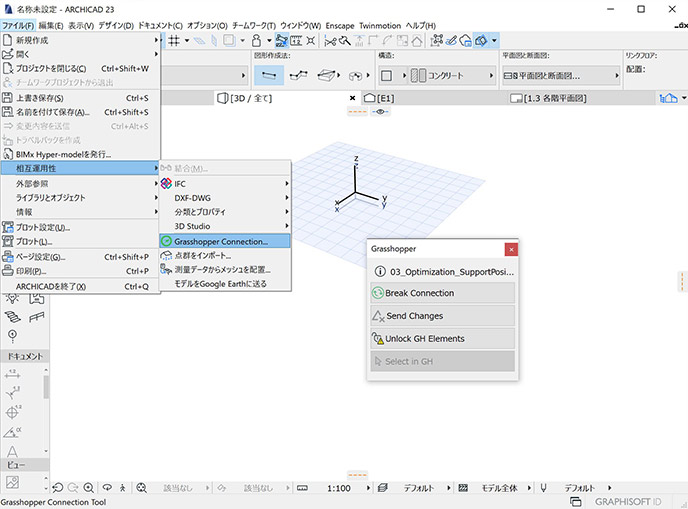This screenshot has width=688, height=509.
Task: Click Grasshopper Connection menu entry
Action: (x=225, y=241)
